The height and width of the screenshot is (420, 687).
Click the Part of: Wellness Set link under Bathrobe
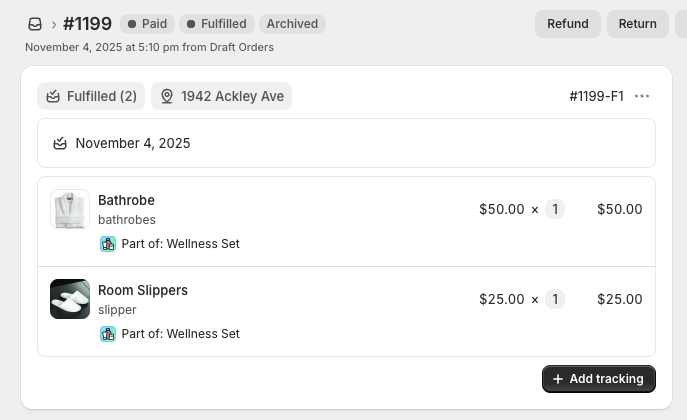pyautogui.click(x=180, y=244)
